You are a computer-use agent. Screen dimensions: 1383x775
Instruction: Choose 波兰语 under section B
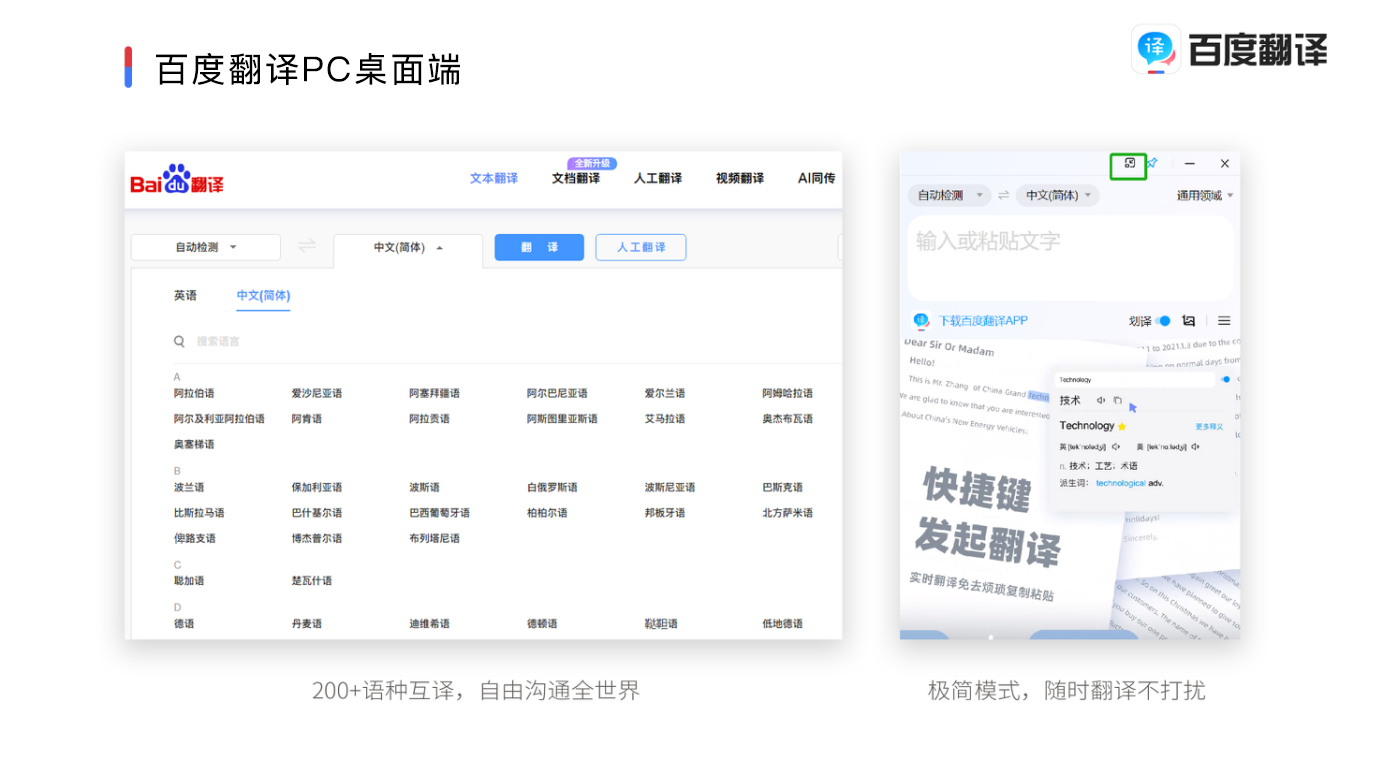pos(189,487)
